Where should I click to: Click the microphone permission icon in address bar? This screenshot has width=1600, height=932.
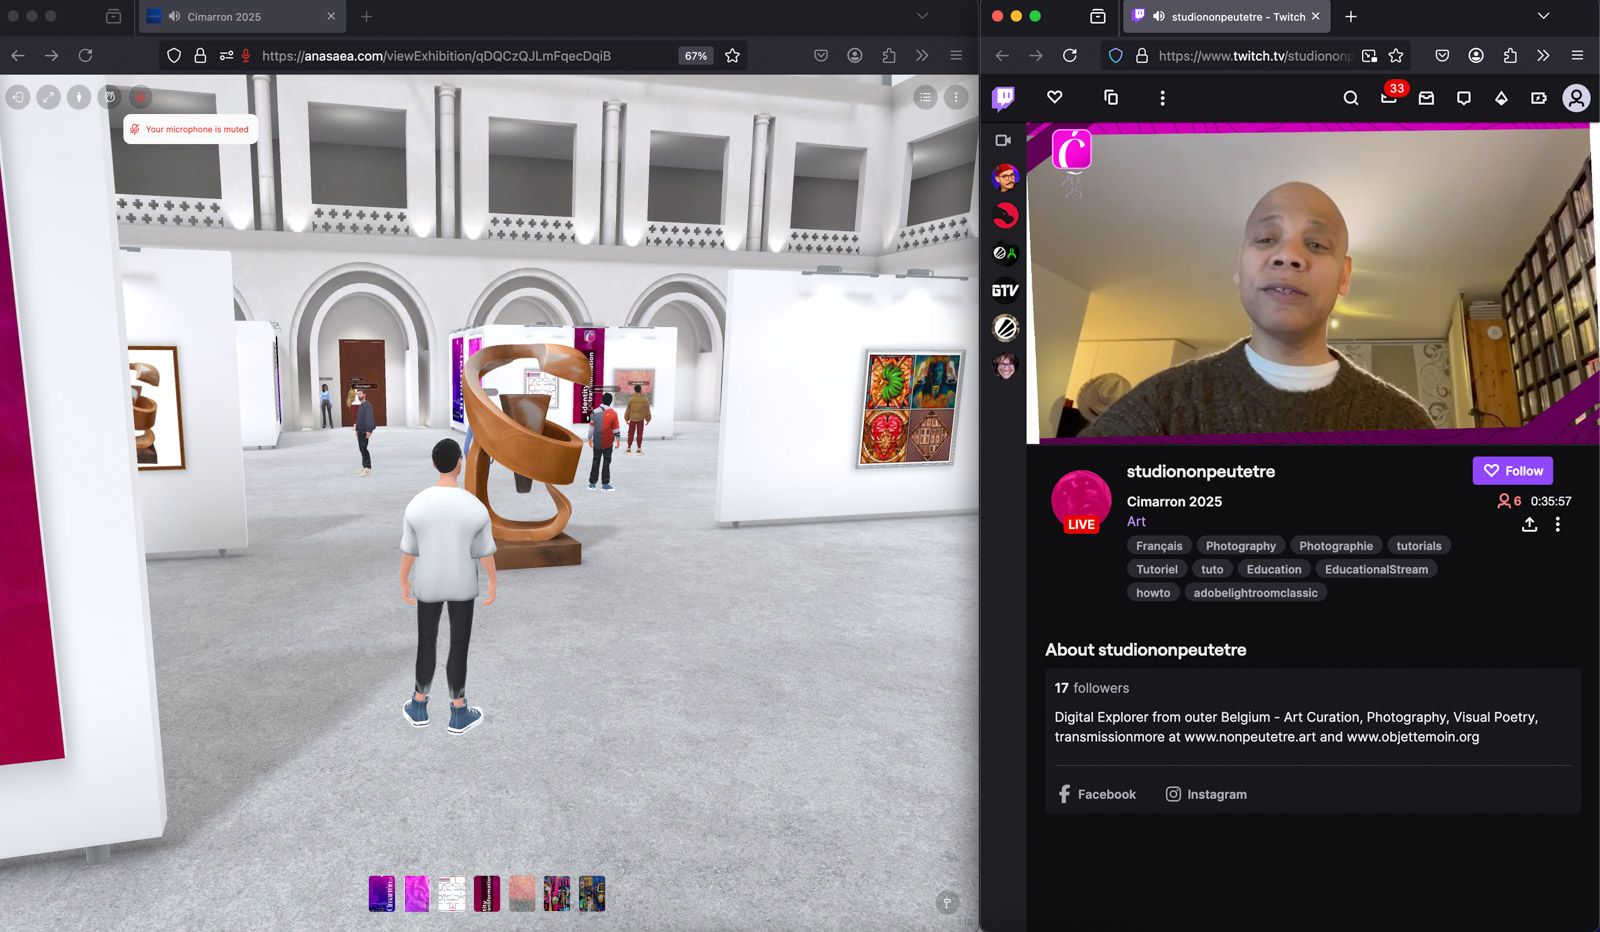click(246, 56)
